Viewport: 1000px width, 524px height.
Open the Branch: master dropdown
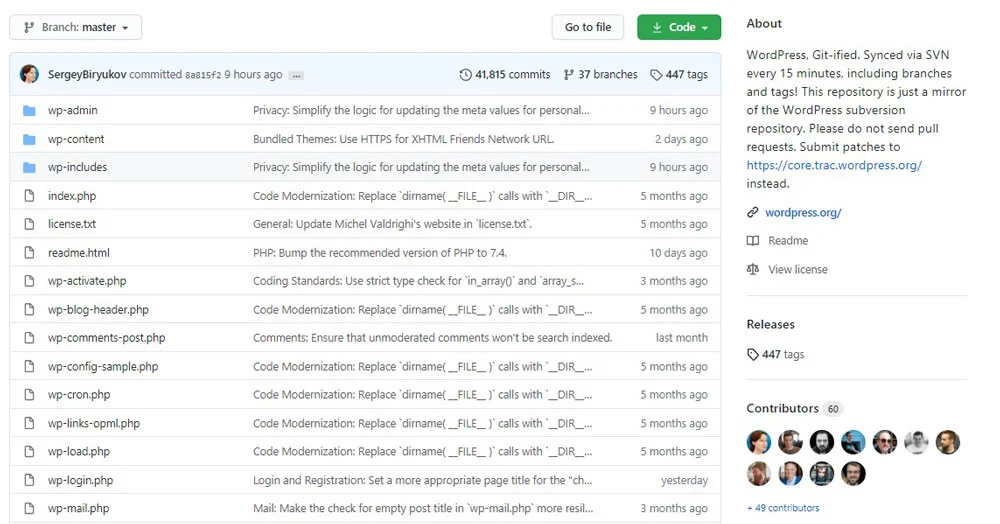[x=75, y=27]
